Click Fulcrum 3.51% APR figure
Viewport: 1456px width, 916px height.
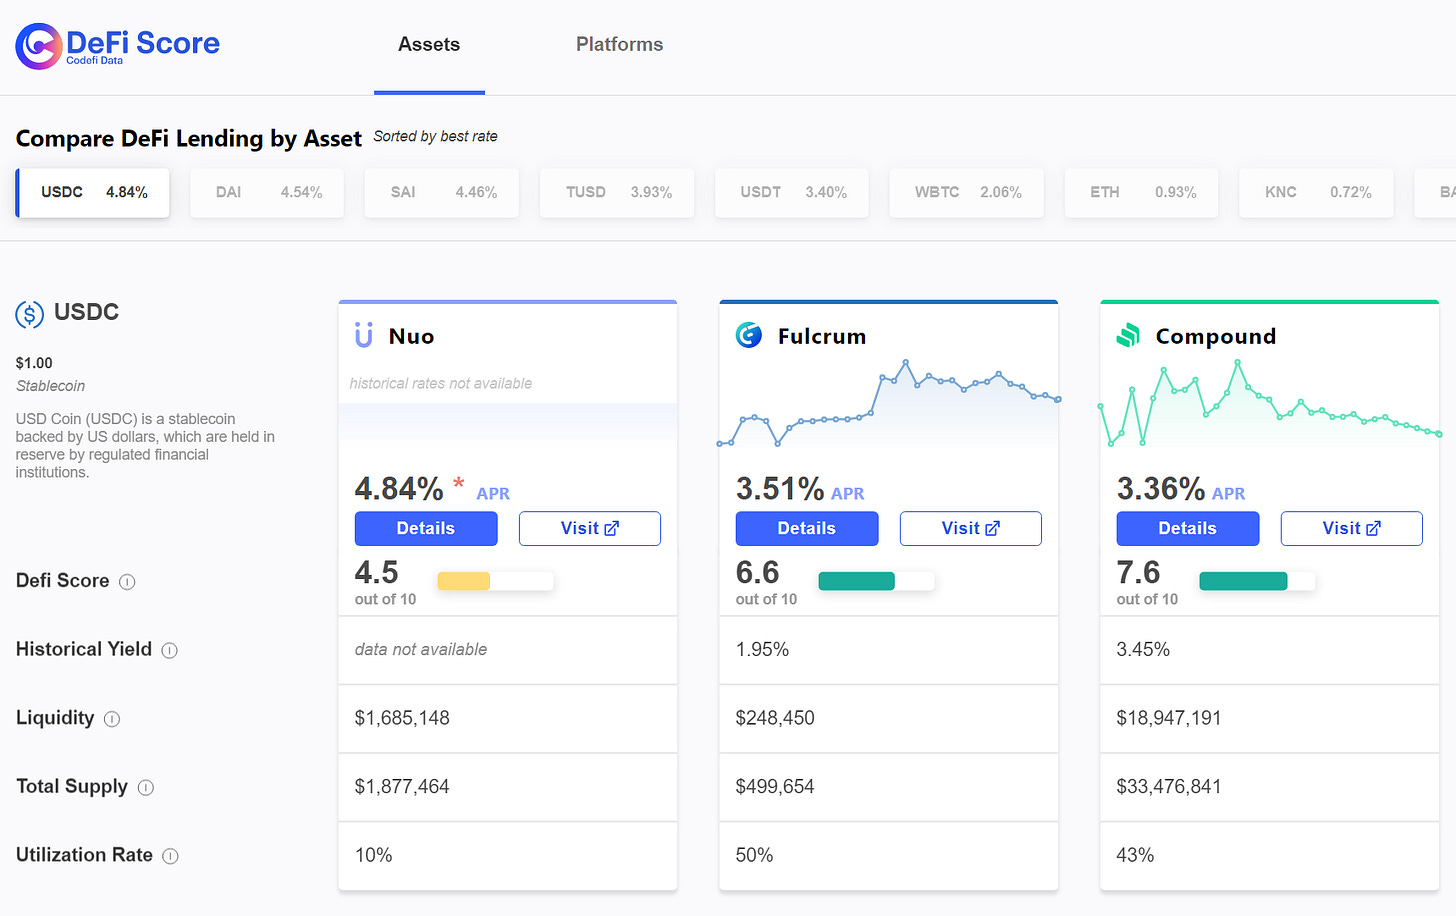click(780, 489)
